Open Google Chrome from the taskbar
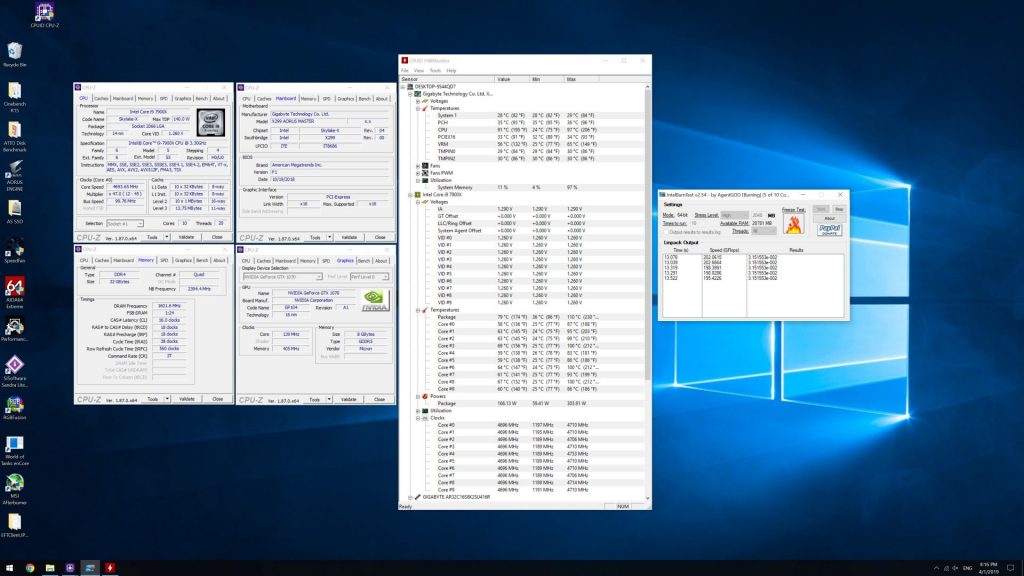 click(x=30, y=567)
